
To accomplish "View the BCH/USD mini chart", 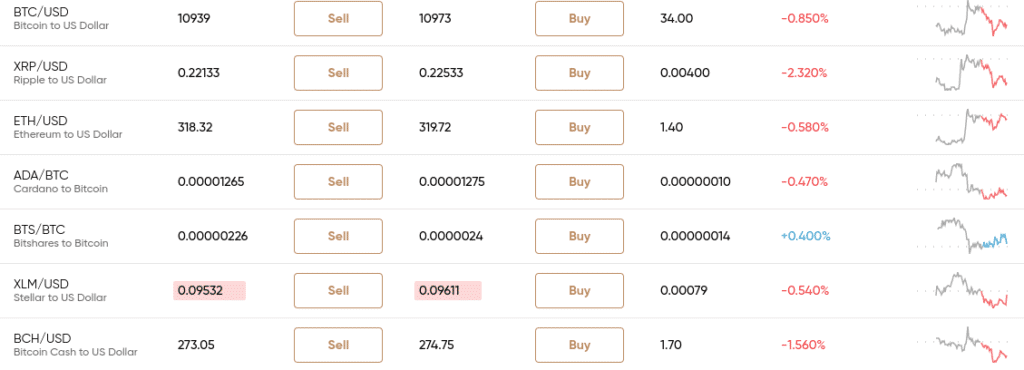I will 971,345.
